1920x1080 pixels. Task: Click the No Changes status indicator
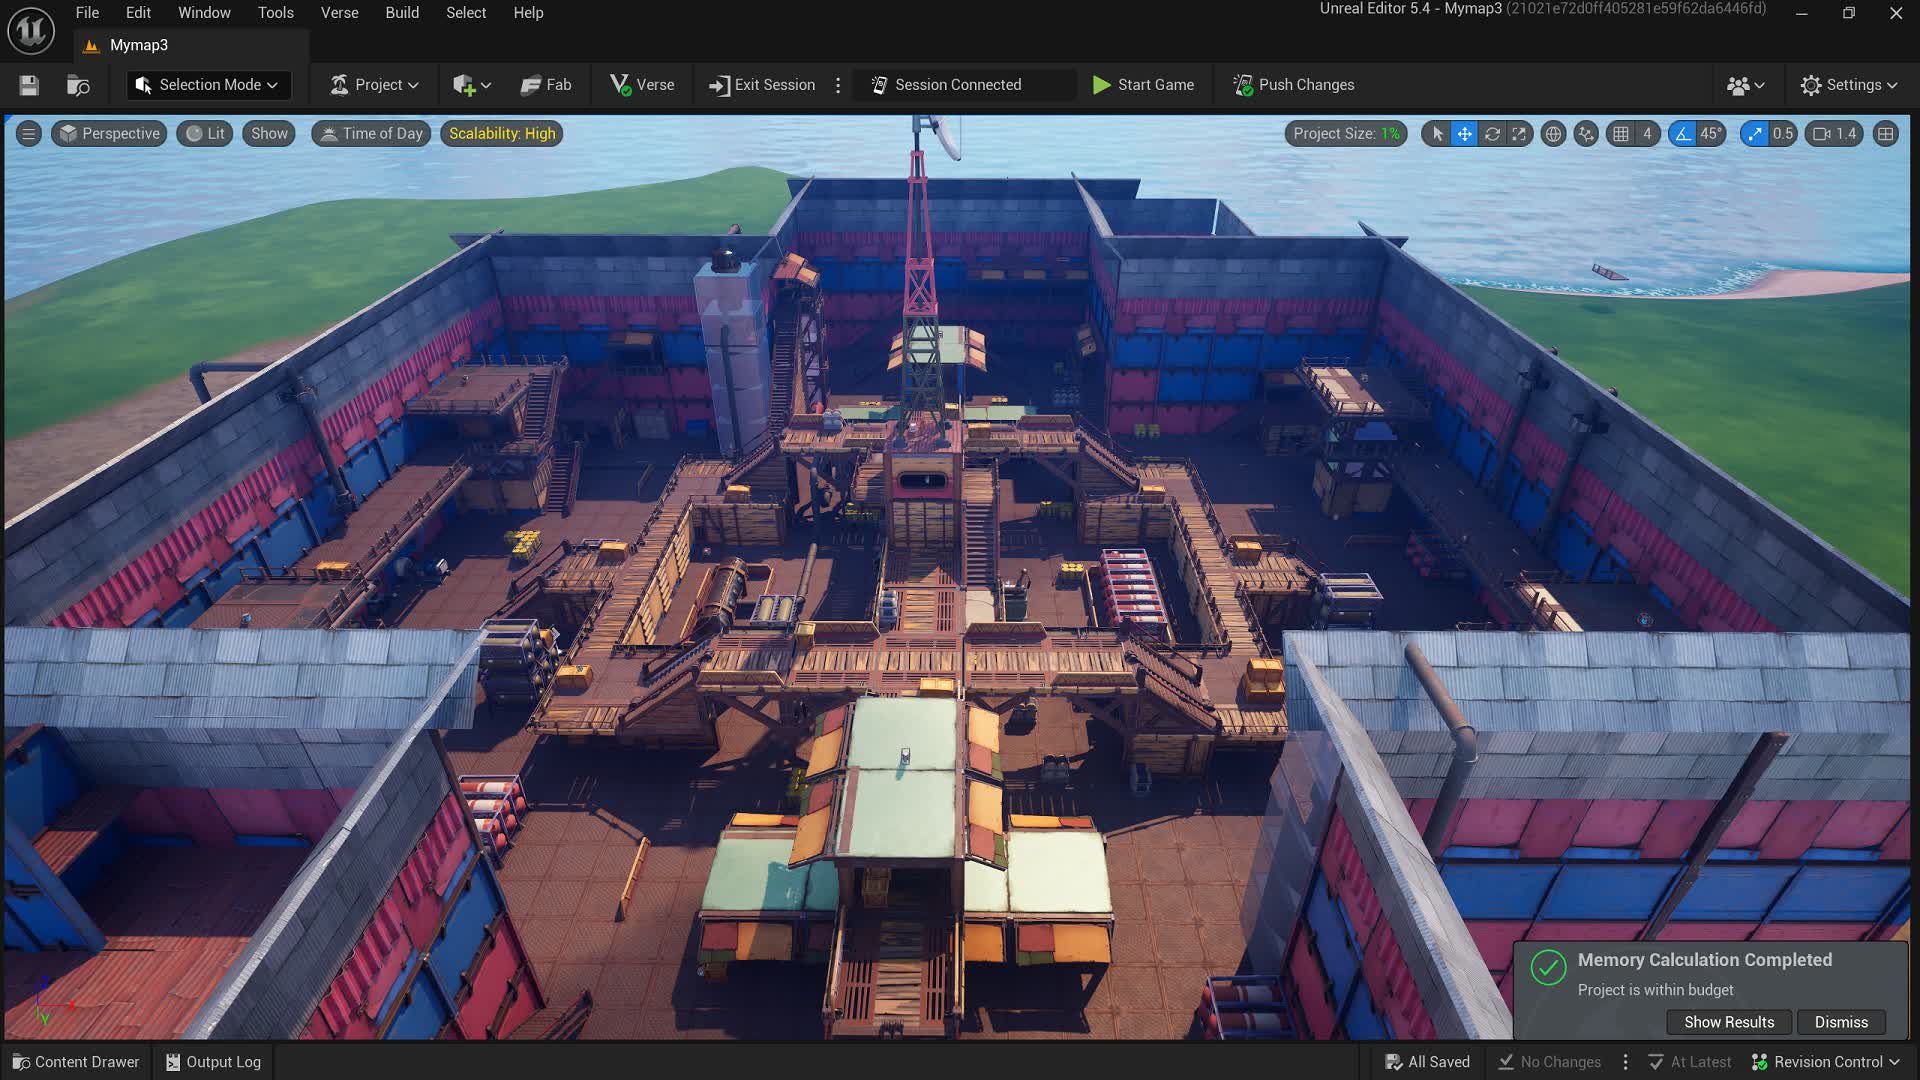point(1549,1062)
